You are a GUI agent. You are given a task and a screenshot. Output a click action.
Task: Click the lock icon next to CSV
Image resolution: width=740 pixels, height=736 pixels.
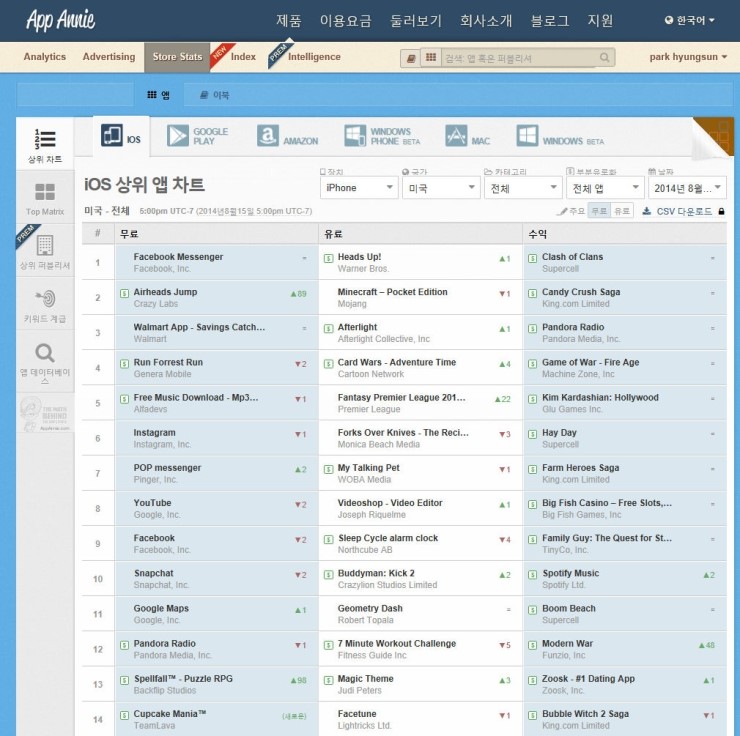(721, 211)
